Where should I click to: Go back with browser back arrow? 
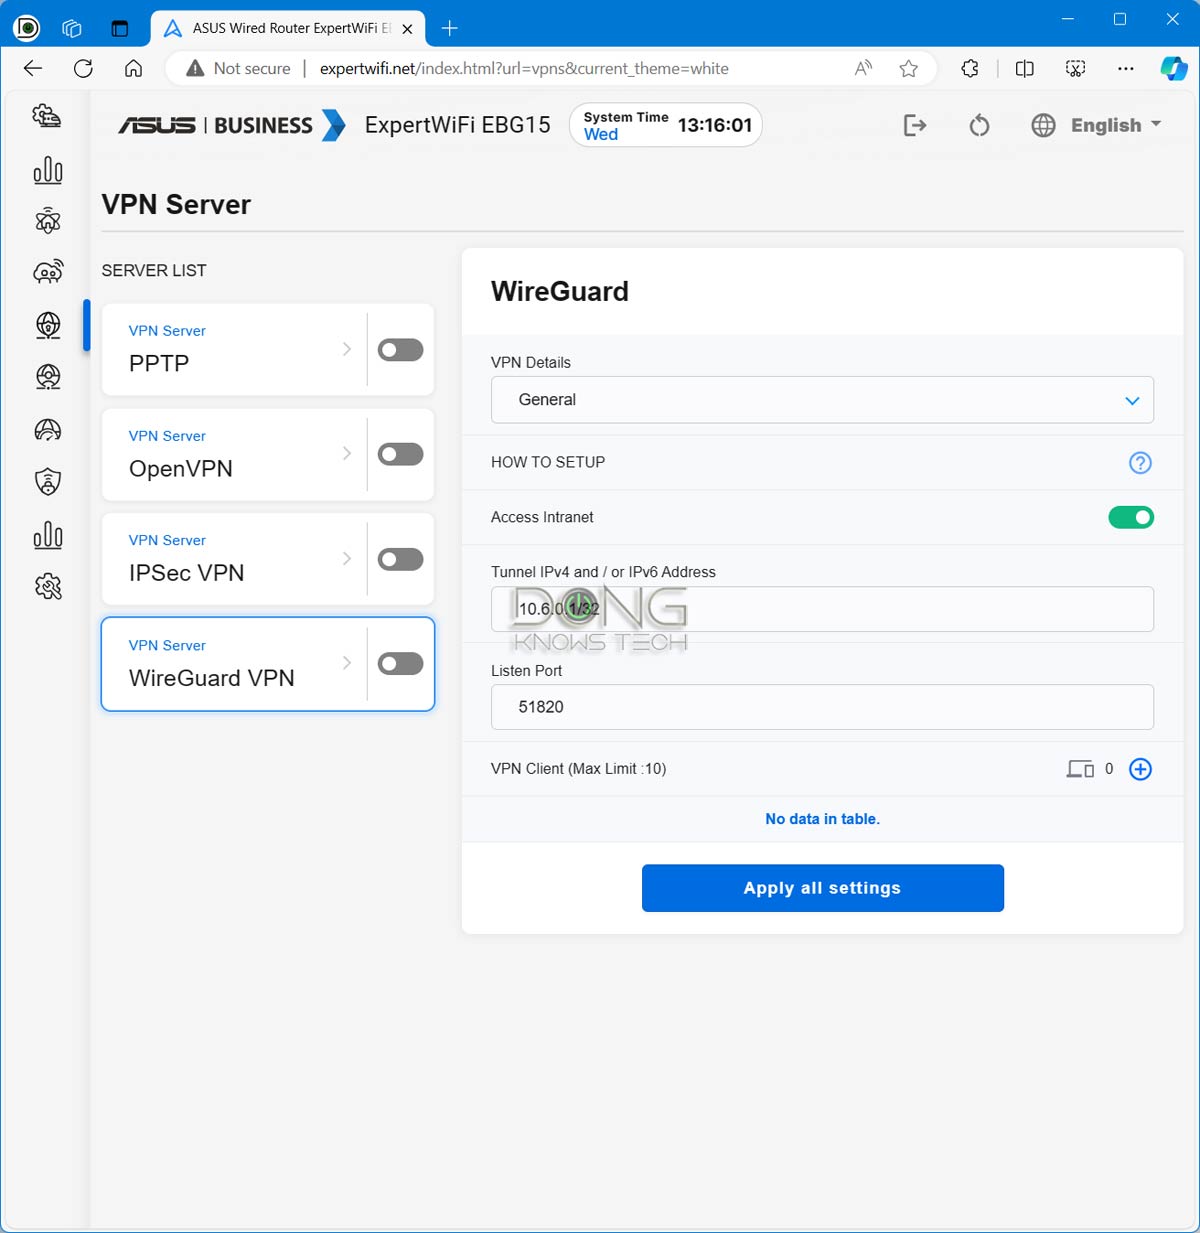[33, 68]
